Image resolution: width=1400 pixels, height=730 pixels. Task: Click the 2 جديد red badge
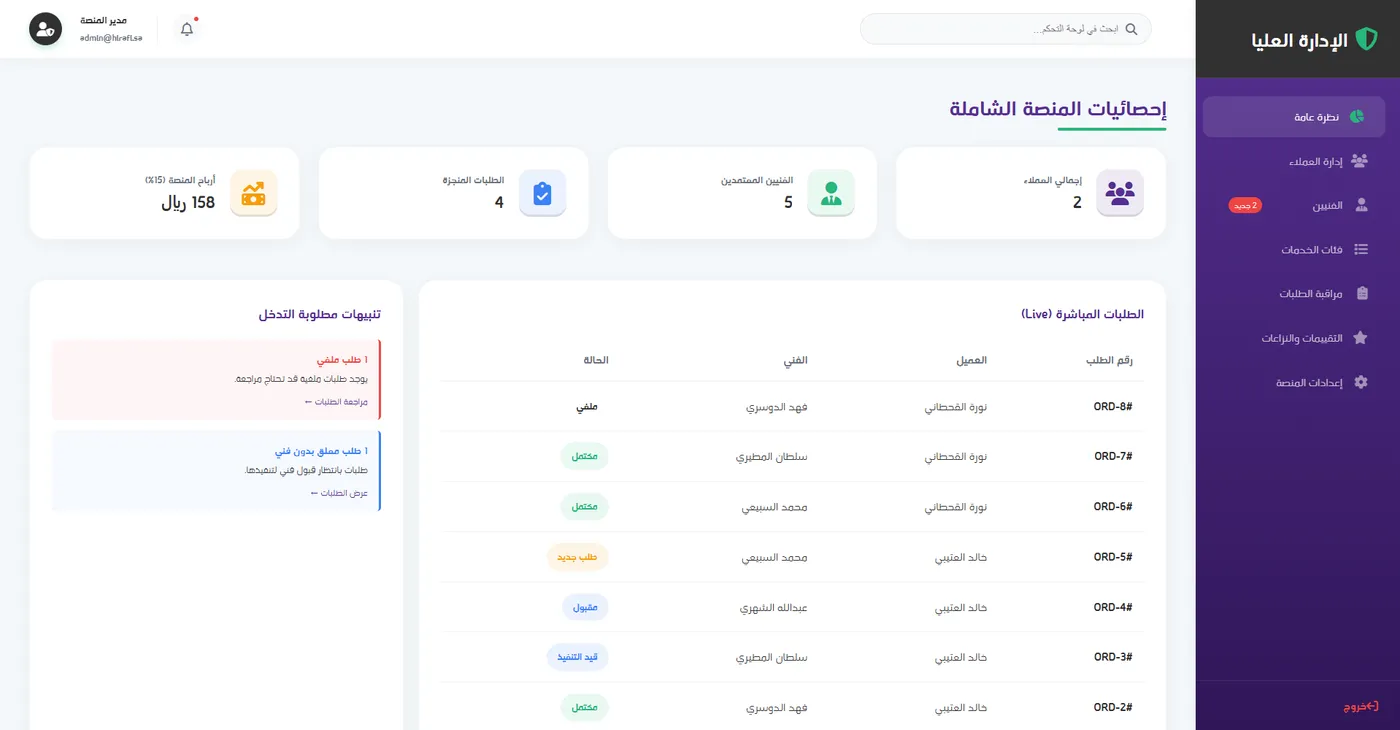coord(1245,205)
